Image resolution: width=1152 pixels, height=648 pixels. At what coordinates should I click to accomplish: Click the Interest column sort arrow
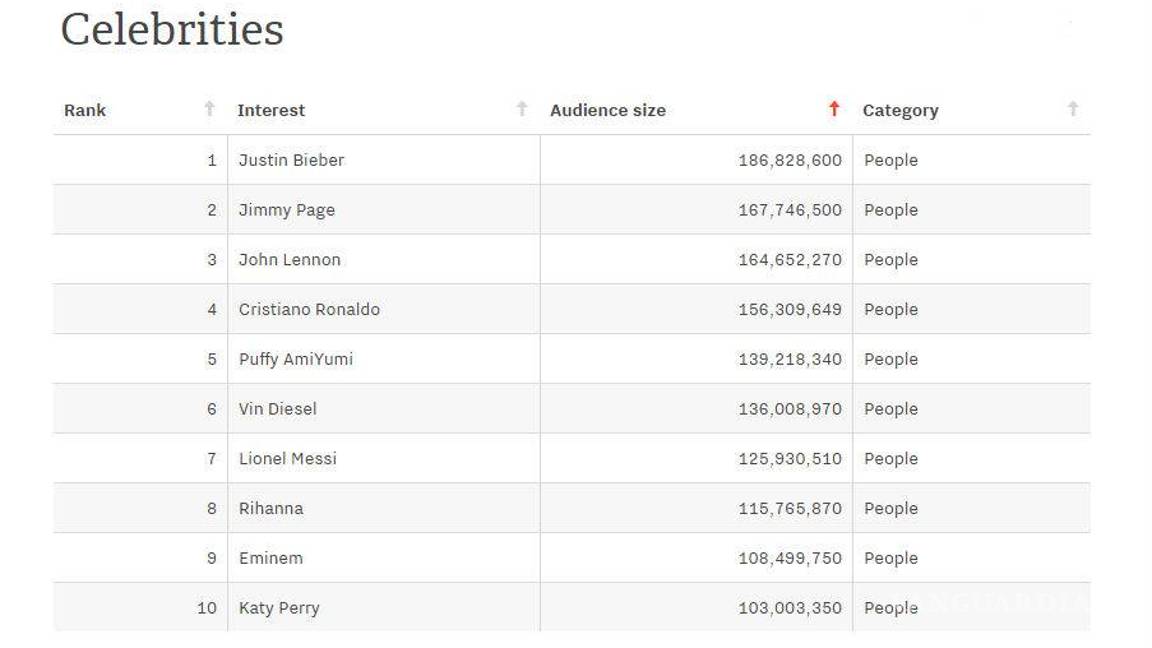click(521, 109)
